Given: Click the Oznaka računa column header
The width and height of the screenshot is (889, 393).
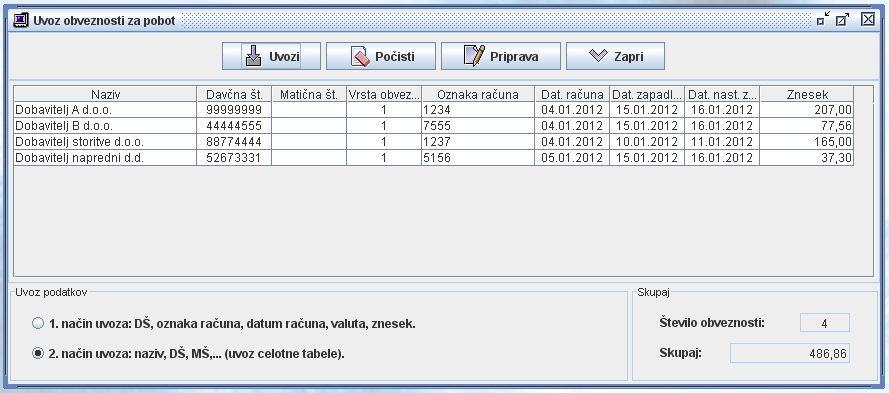Looking at the screenshot, I should (478, 95).
